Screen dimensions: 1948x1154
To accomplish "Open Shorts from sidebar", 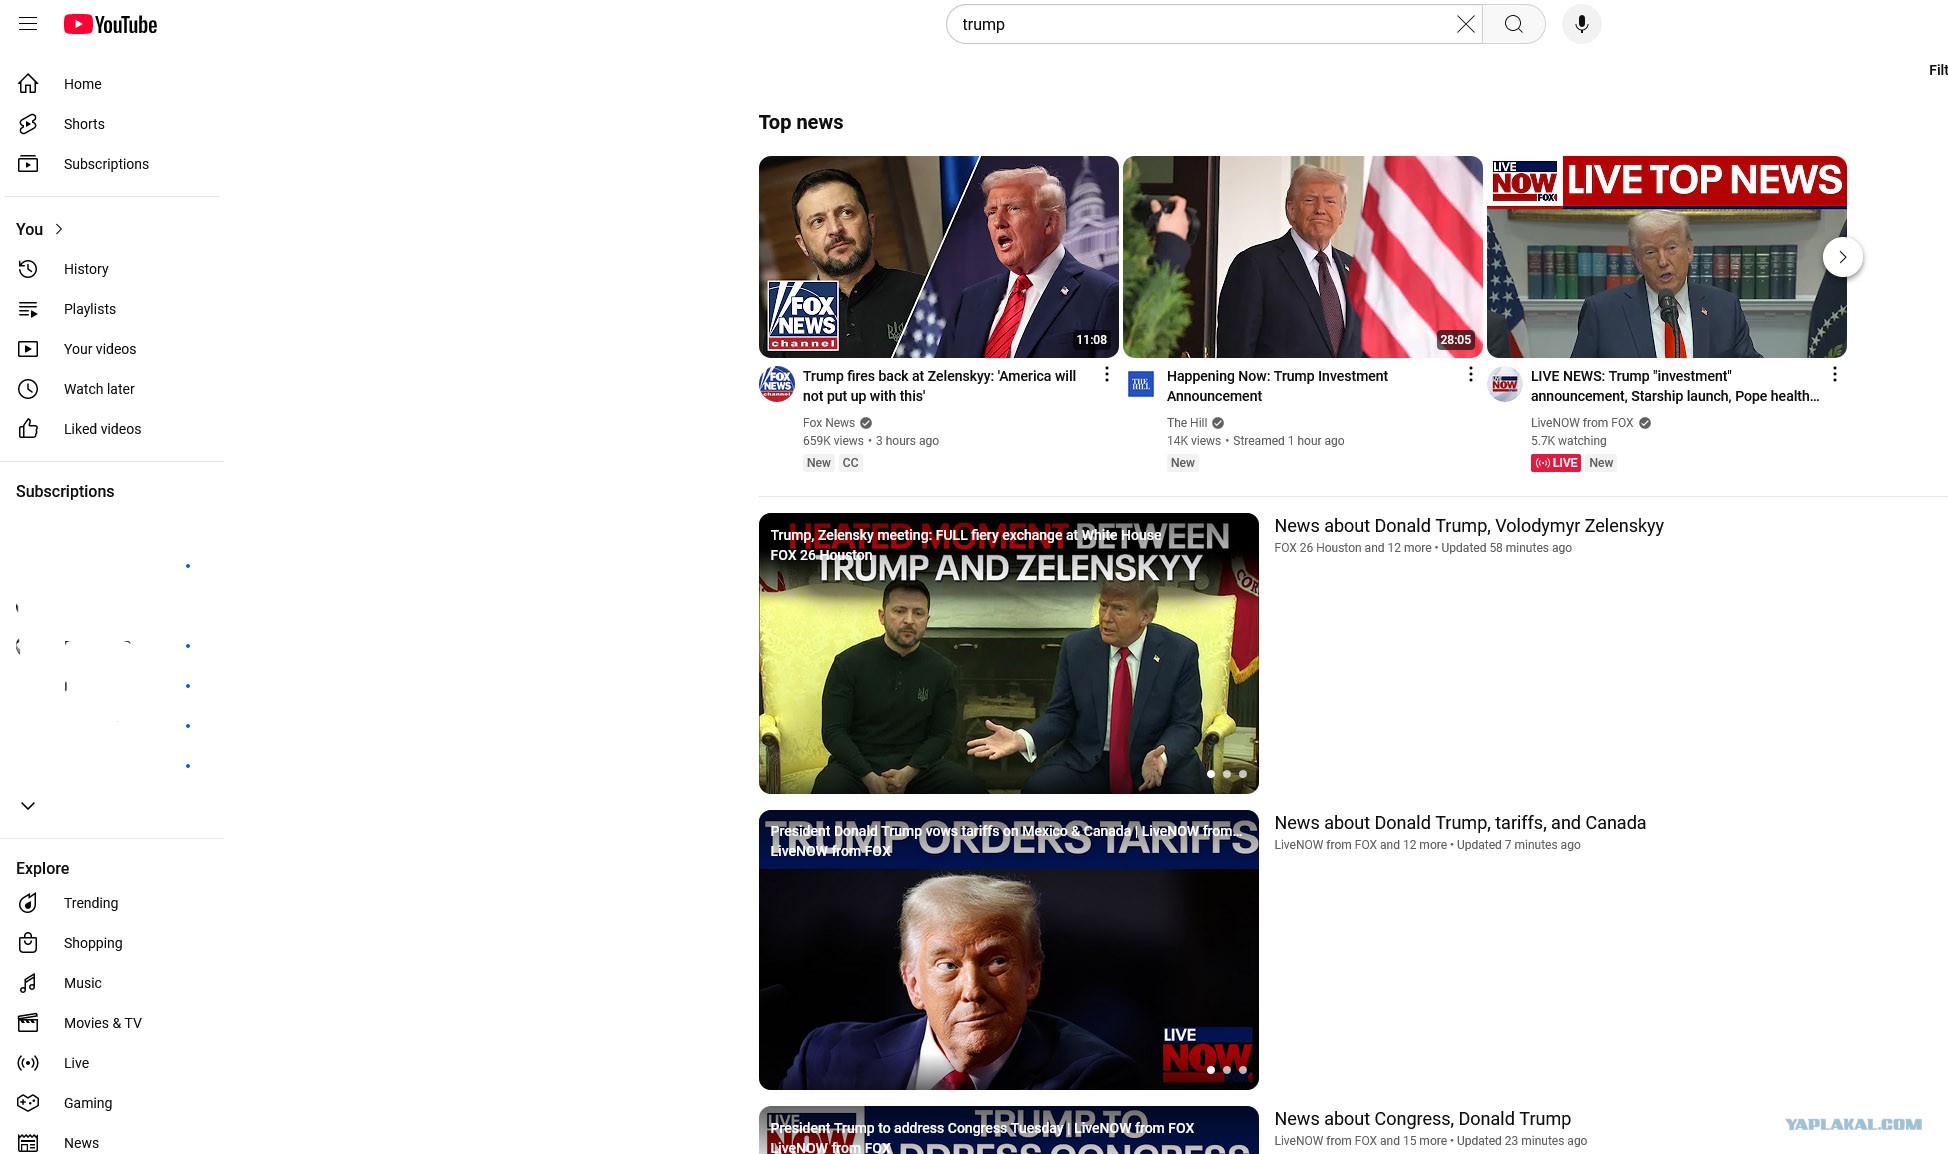I will (x=111, y=124).
